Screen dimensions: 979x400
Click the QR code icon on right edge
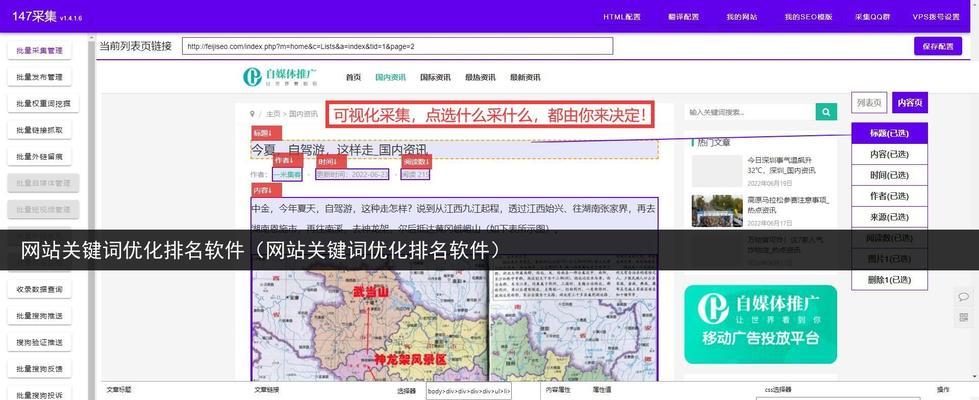[963, 318]
